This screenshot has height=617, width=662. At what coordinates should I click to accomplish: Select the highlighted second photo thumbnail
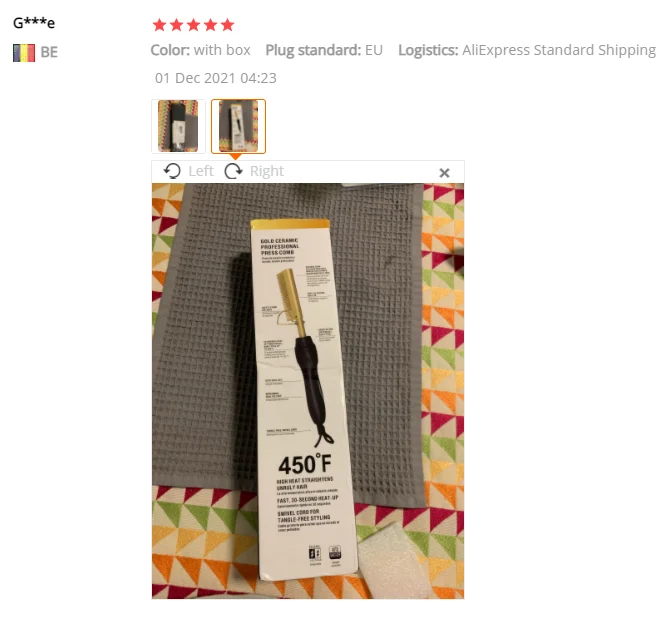(x=239, y=126)
